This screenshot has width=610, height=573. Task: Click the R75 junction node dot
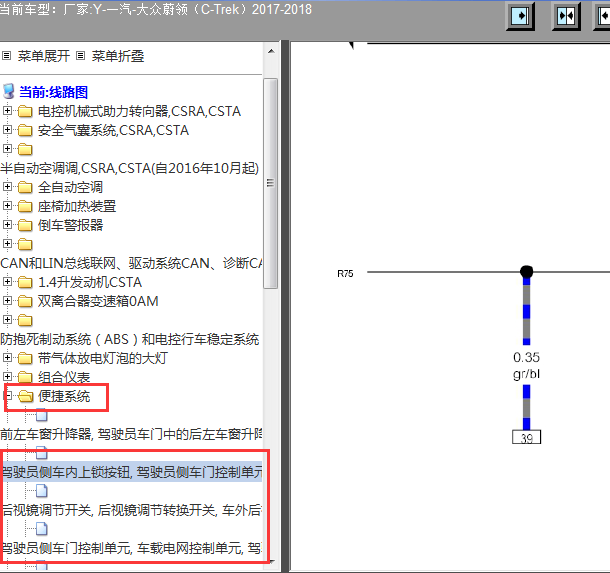pos(526,272)
